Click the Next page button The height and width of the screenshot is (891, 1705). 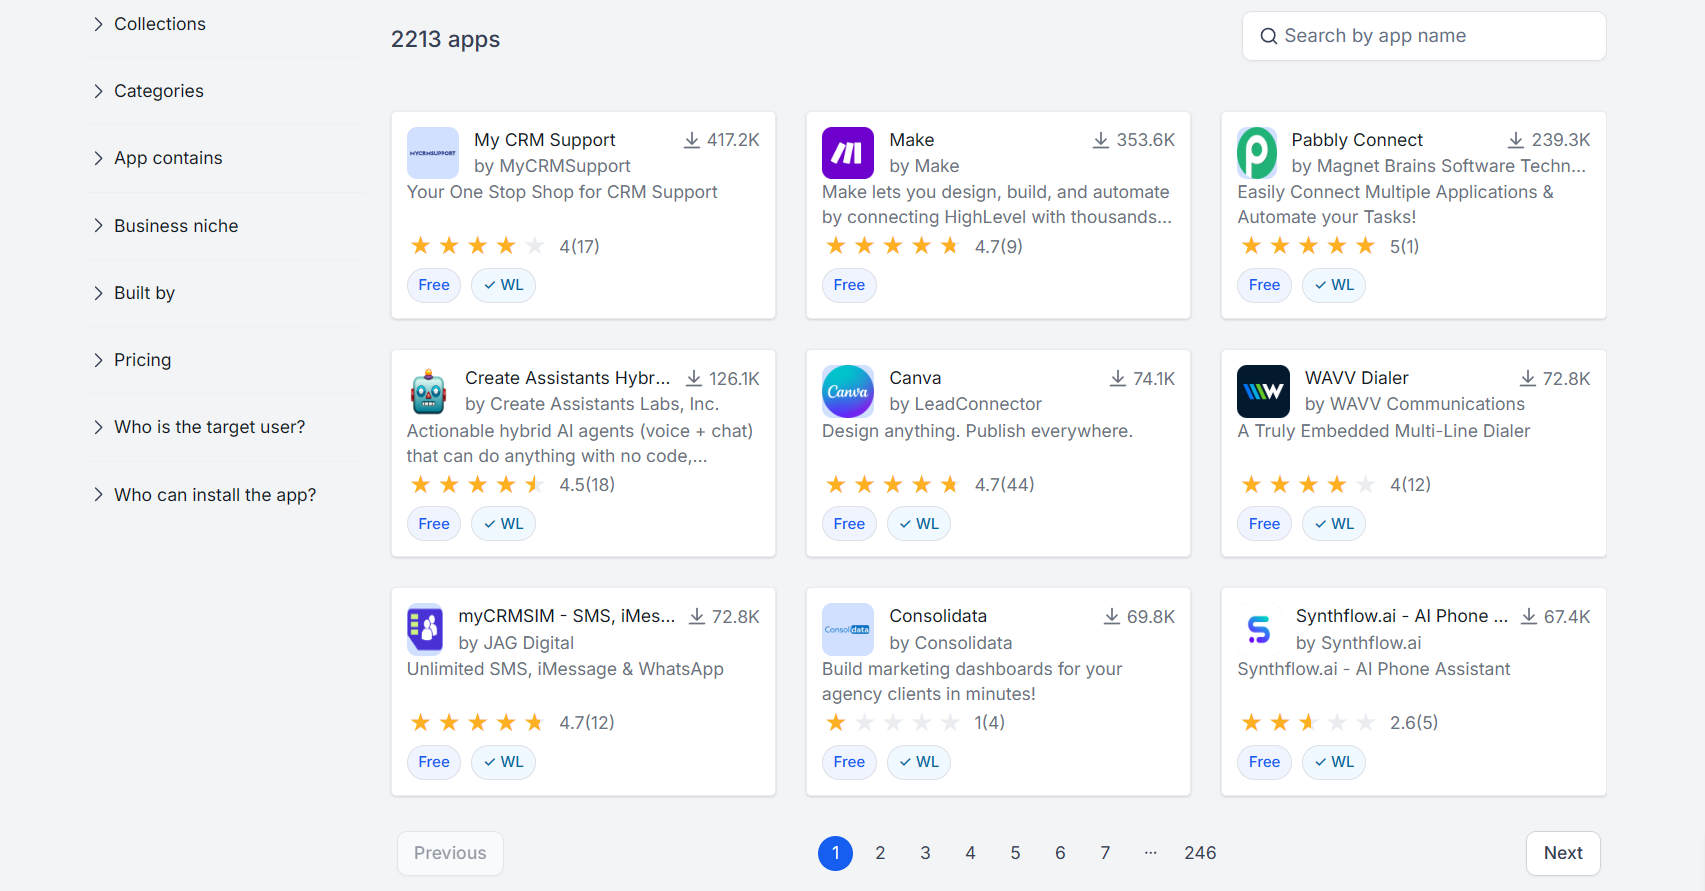[1563, 853]
